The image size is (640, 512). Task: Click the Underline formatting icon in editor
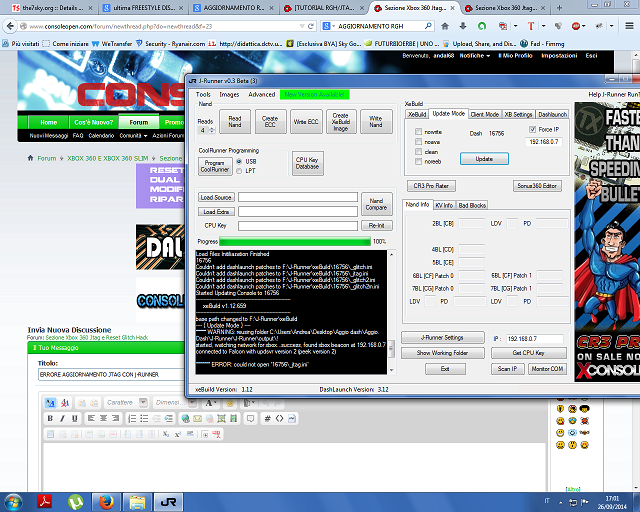75,419
